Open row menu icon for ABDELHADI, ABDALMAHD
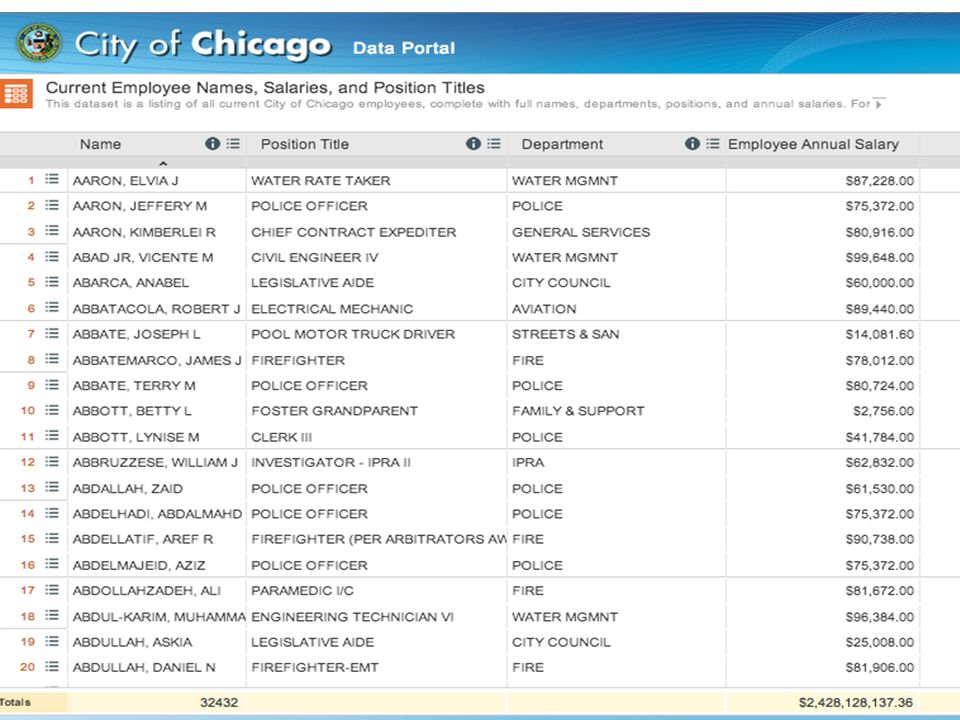The height and width of the screenshot is (720, 960). coord(52,513)
